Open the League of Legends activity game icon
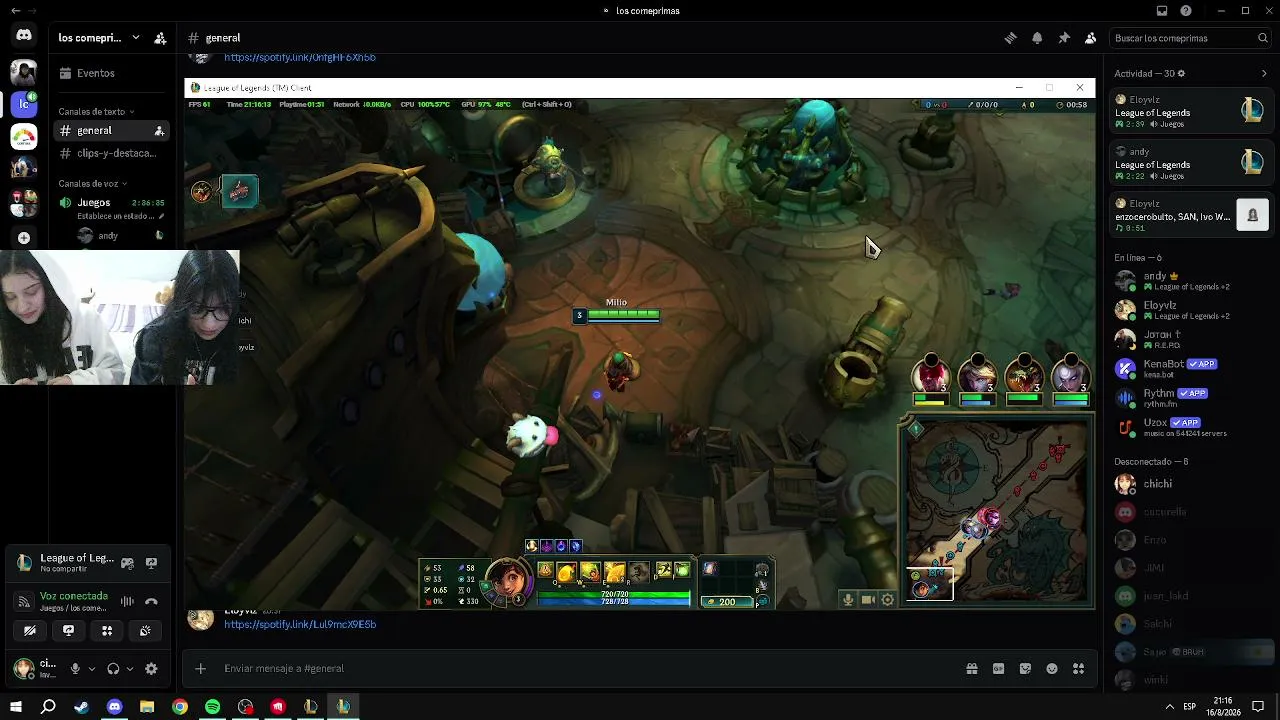This screenshot has height=720, width=1280. pyautogui.click(x=127, y=563)
